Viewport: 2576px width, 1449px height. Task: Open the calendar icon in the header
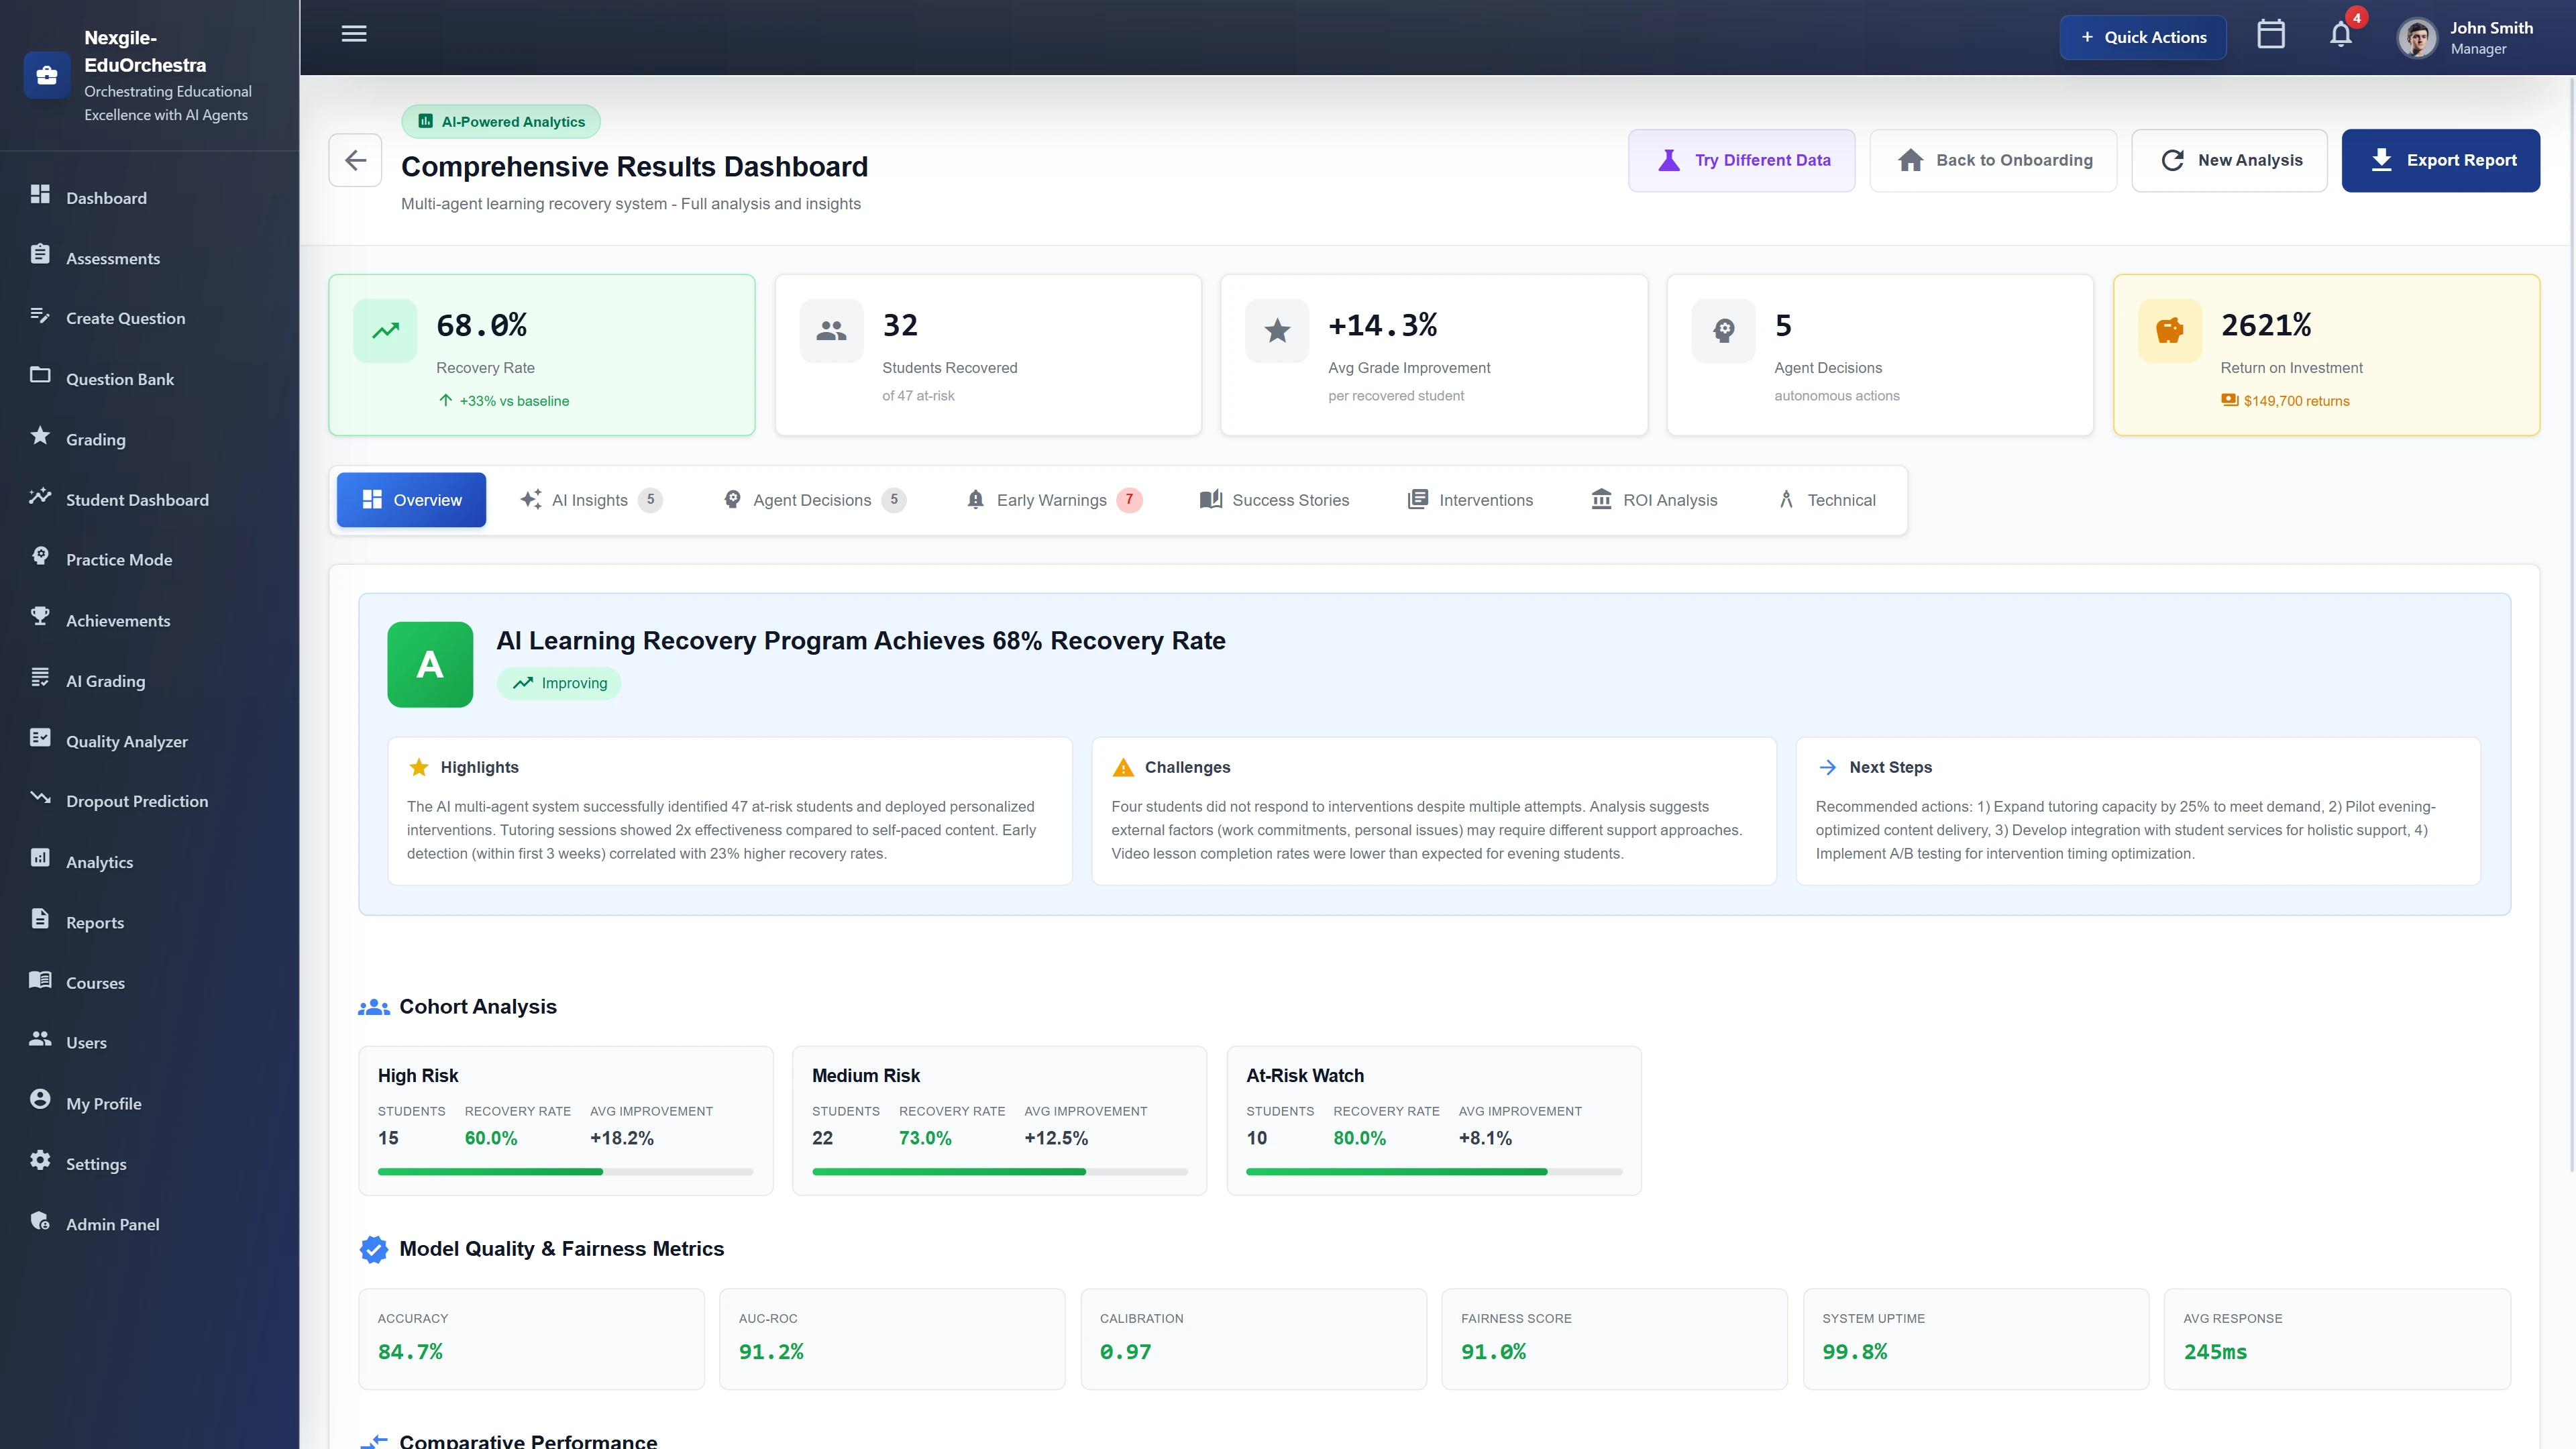pos(2271,34)
